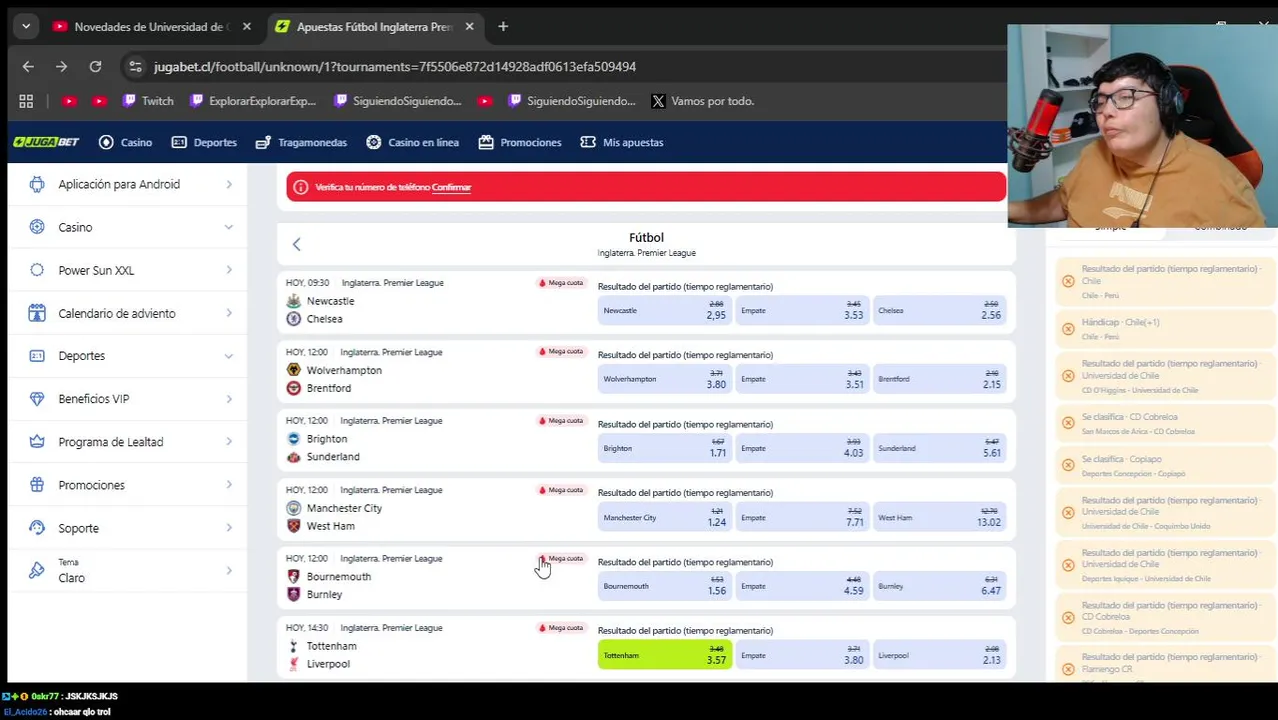The height and width of the screenshot is (720, 1278).
Task: Click the Promociones gift icon in top nav
Action: pos(486,142)
